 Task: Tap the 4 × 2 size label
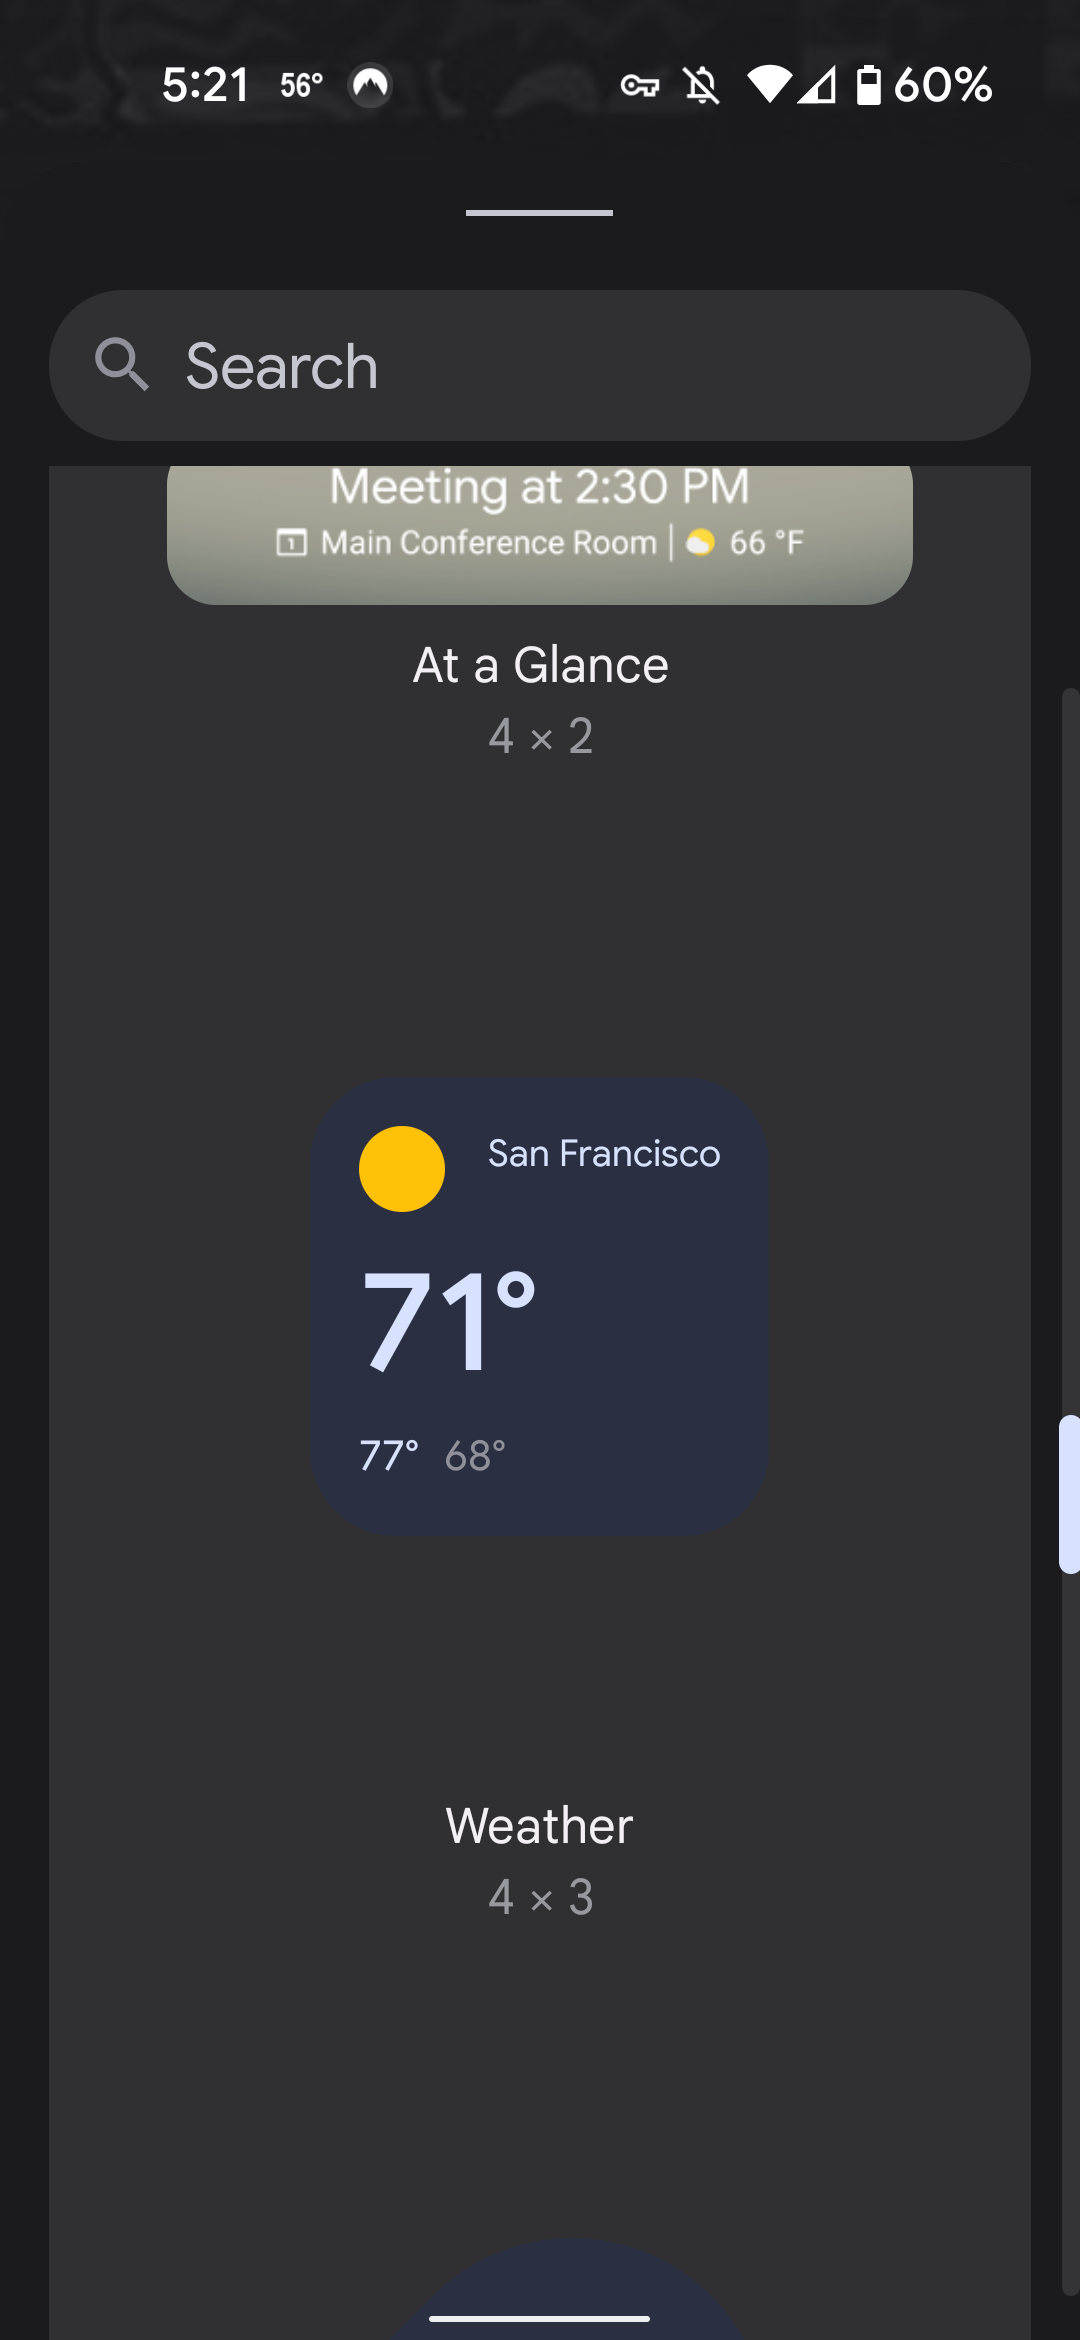click(x=541, y=737)
